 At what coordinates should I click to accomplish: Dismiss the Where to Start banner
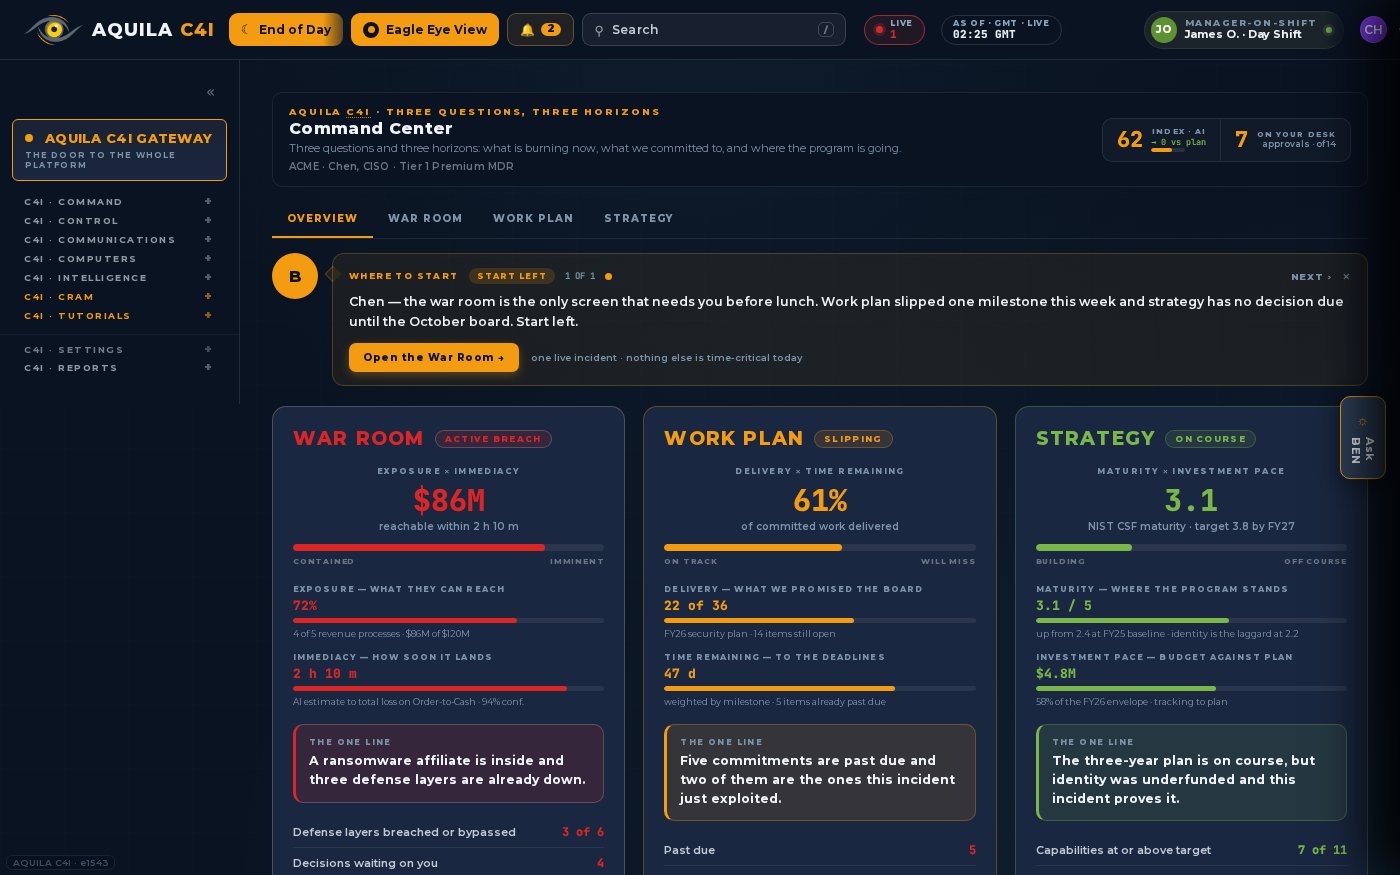point(1346,277)
